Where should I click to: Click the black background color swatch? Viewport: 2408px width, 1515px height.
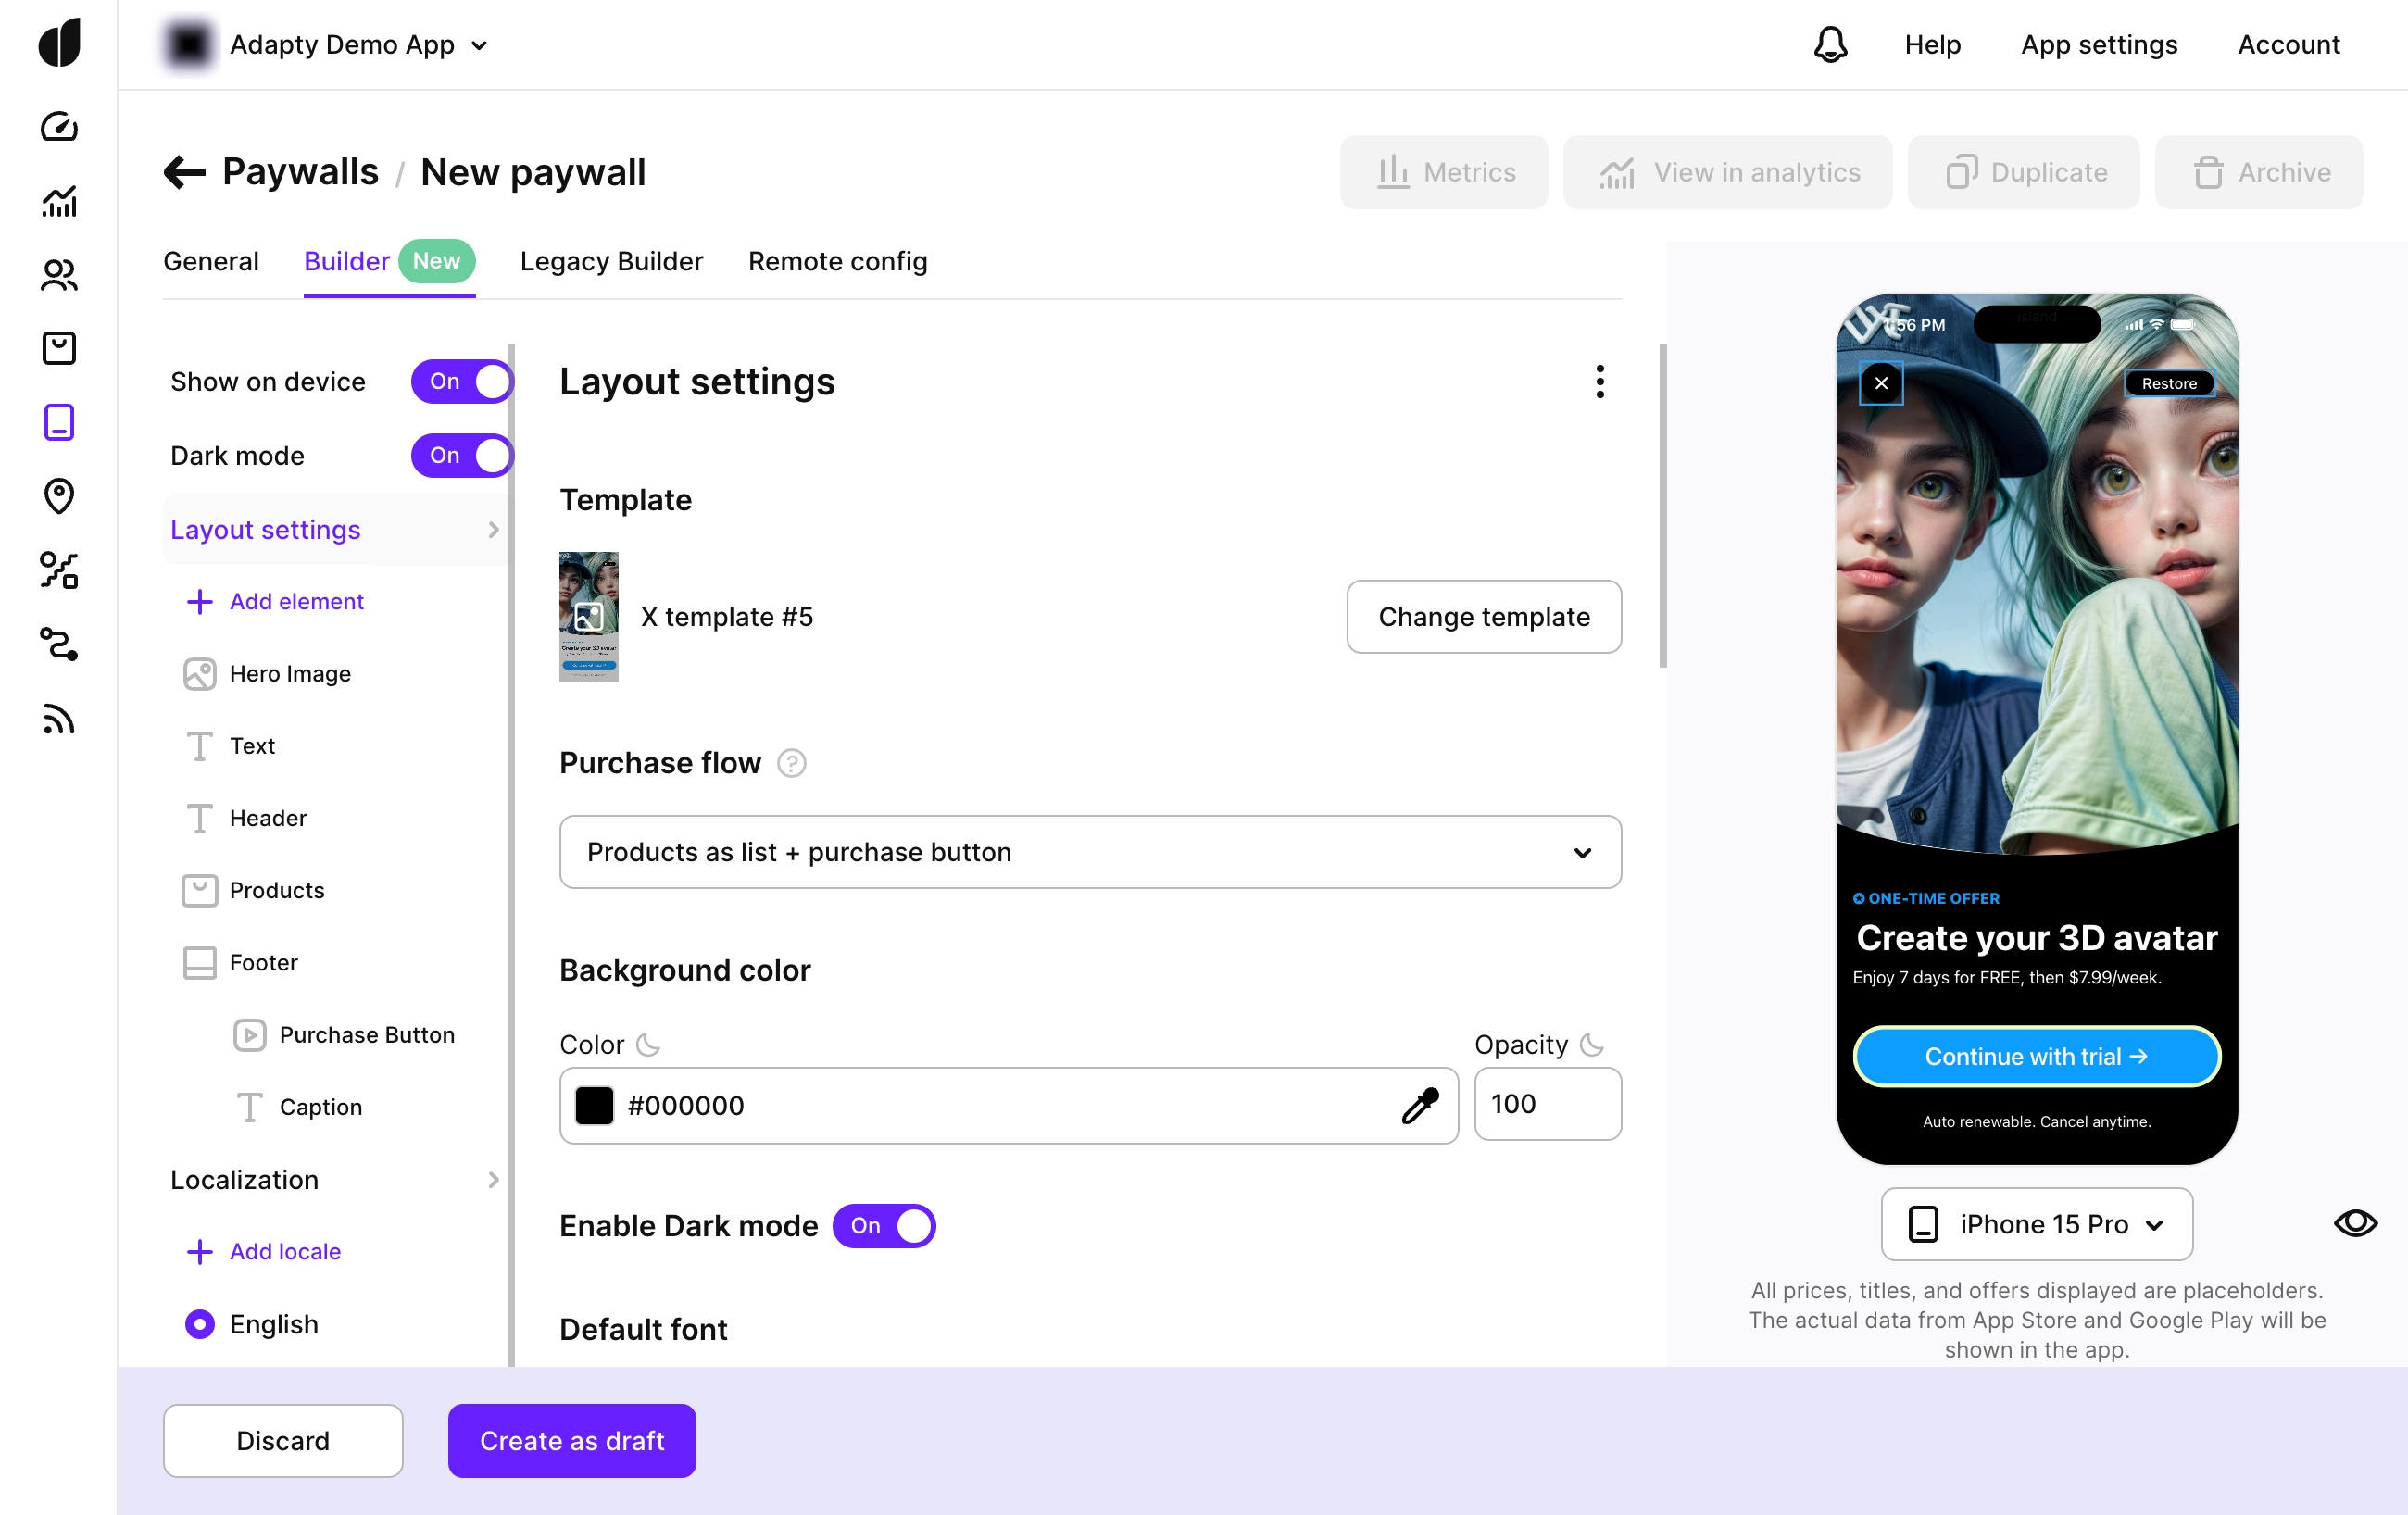pos(594,1105)
